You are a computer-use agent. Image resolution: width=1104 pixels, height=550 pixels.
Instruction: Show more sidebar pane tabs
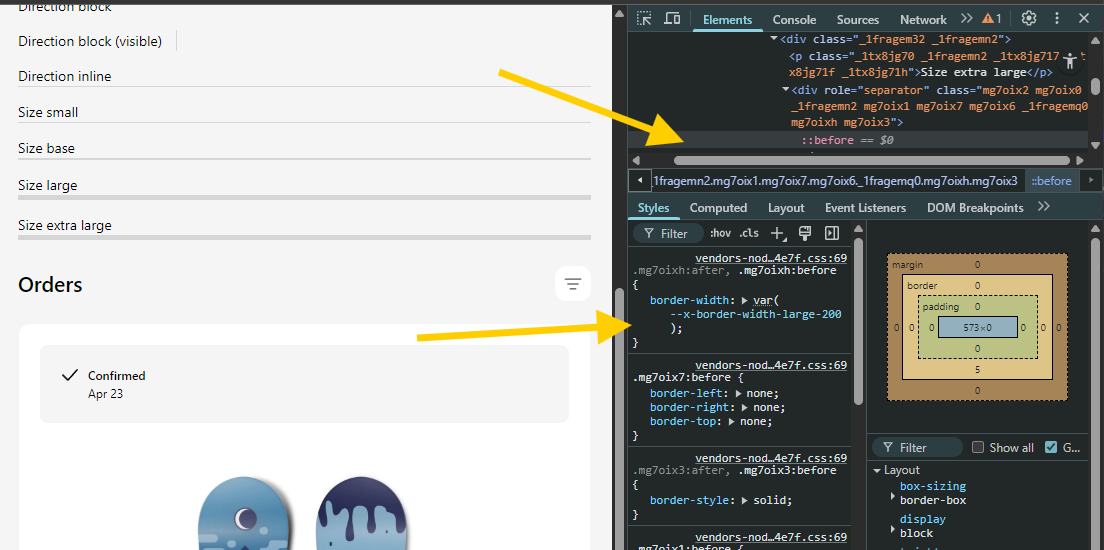[1043, 207]
